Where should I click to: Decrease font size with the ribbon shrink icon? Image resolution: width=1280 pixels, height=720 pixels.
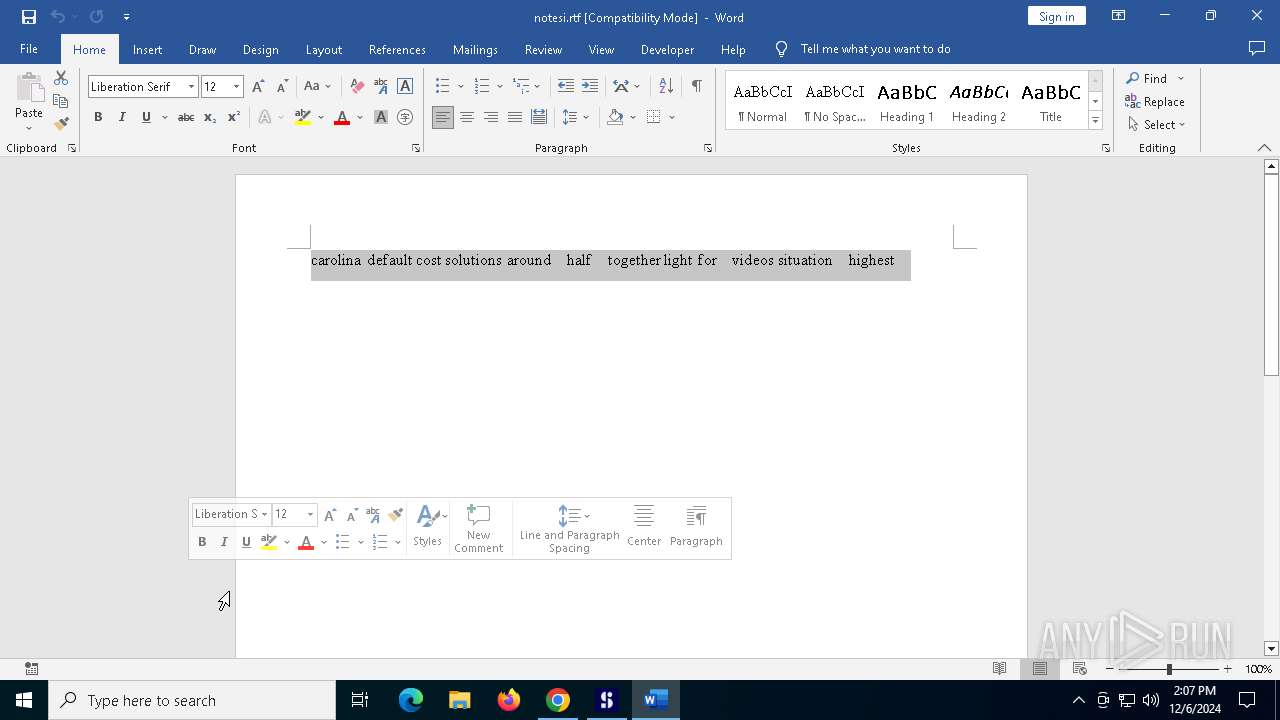point(282,87)
